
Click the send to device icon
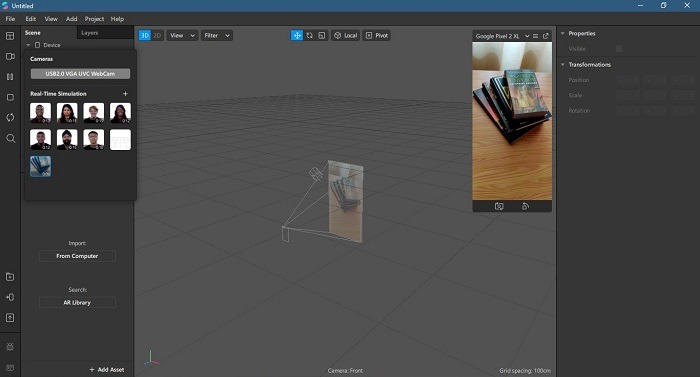click(x=10, y=297)
